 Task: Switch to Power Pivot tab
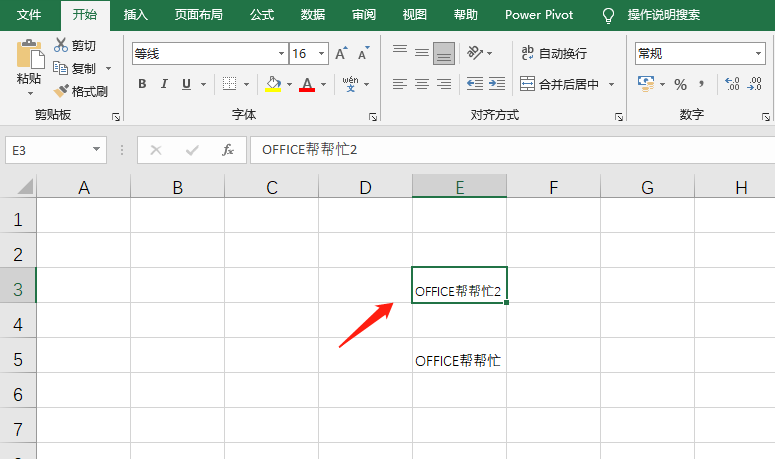(539, 15)
